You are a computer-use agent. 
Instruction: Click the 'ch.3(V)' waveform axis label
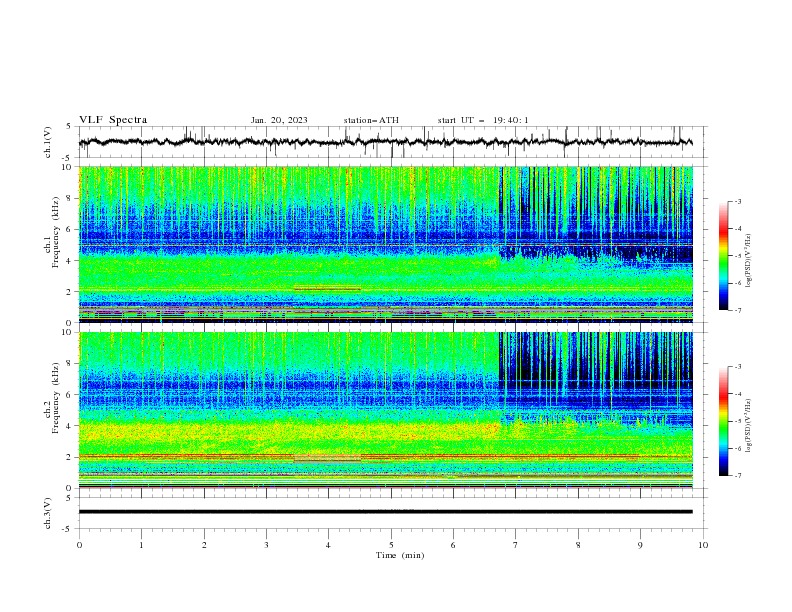[x=48, y=513]
